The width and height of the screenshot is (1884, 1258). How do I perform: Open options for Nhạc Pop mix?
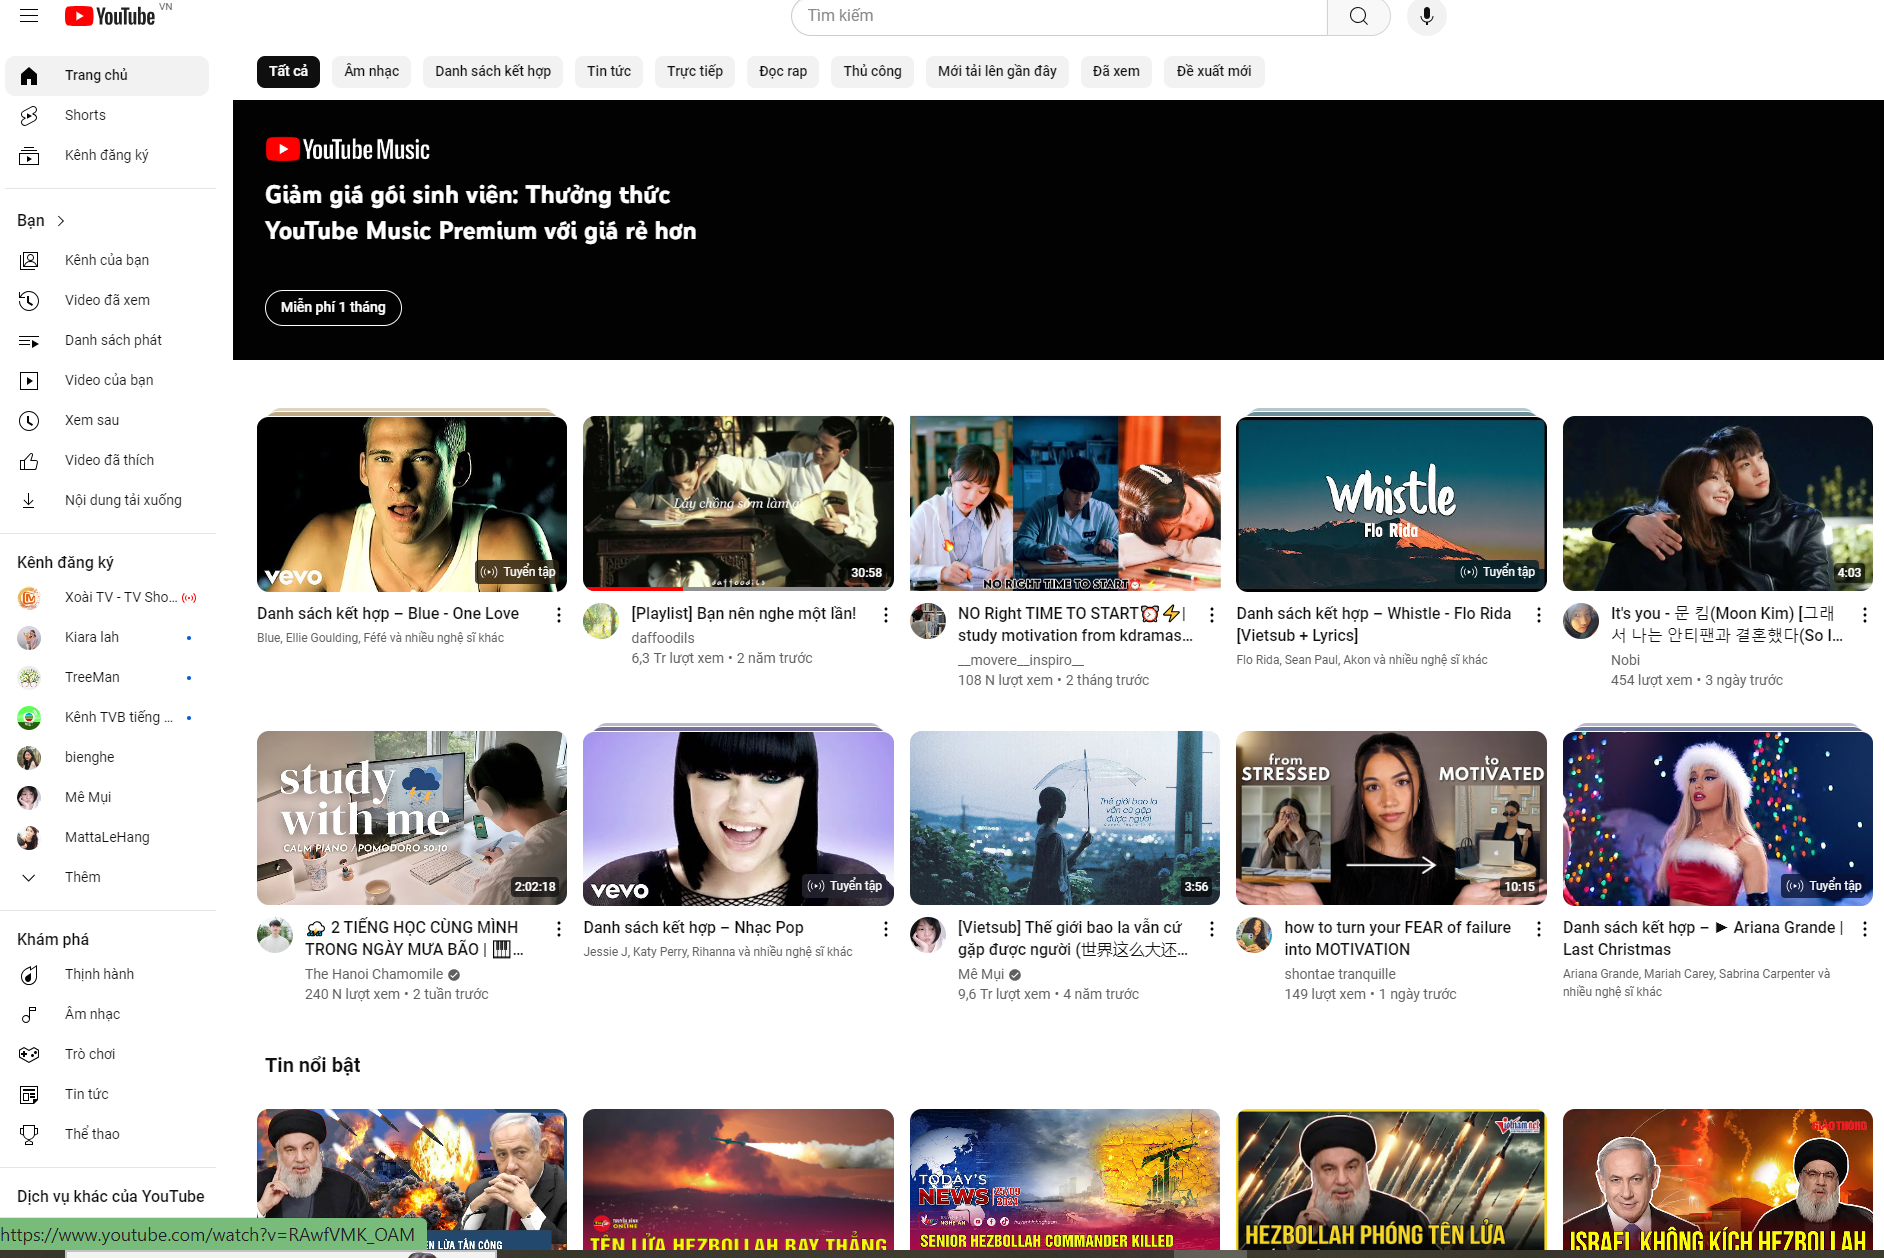tap(885, 929)
